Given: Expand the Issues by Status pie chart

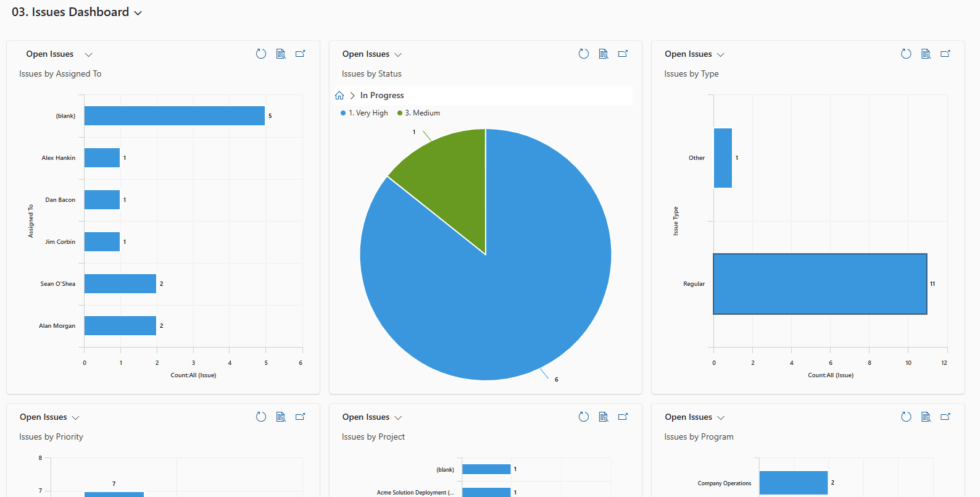Looking at the screenshot, I should pyautogui.click(x=623, y=54).
